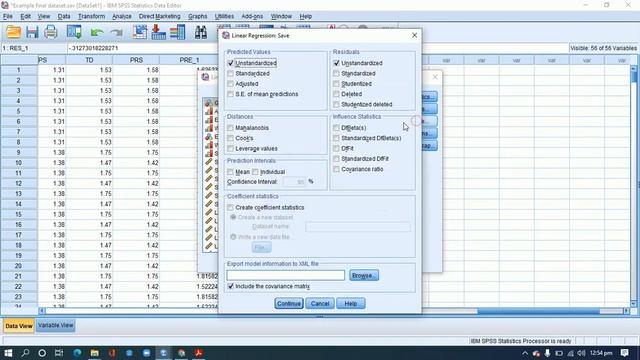Switch to Data View tab
Screen dimensions: 640x360
[x=19, y=326]
